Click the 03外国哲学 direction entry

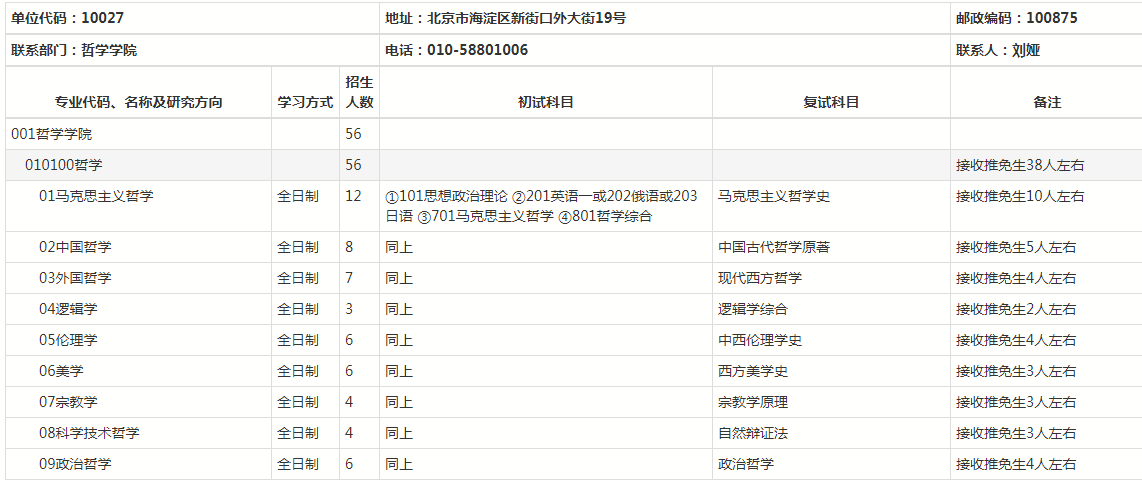click(76, 278)
